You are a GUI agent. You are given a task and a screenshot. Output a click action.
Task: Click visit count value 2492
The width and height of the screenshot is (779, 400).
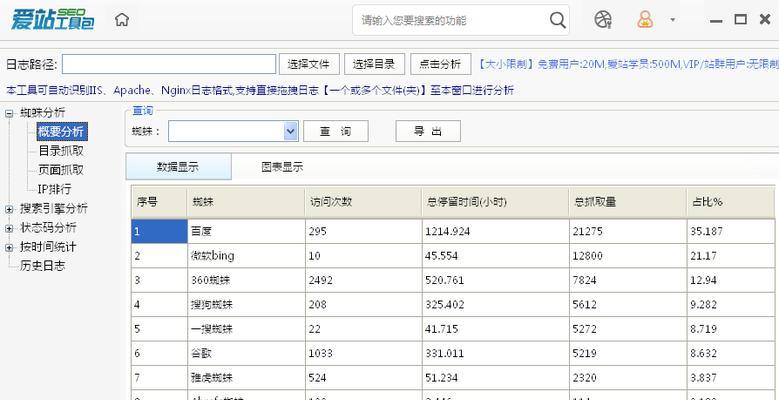364,280
